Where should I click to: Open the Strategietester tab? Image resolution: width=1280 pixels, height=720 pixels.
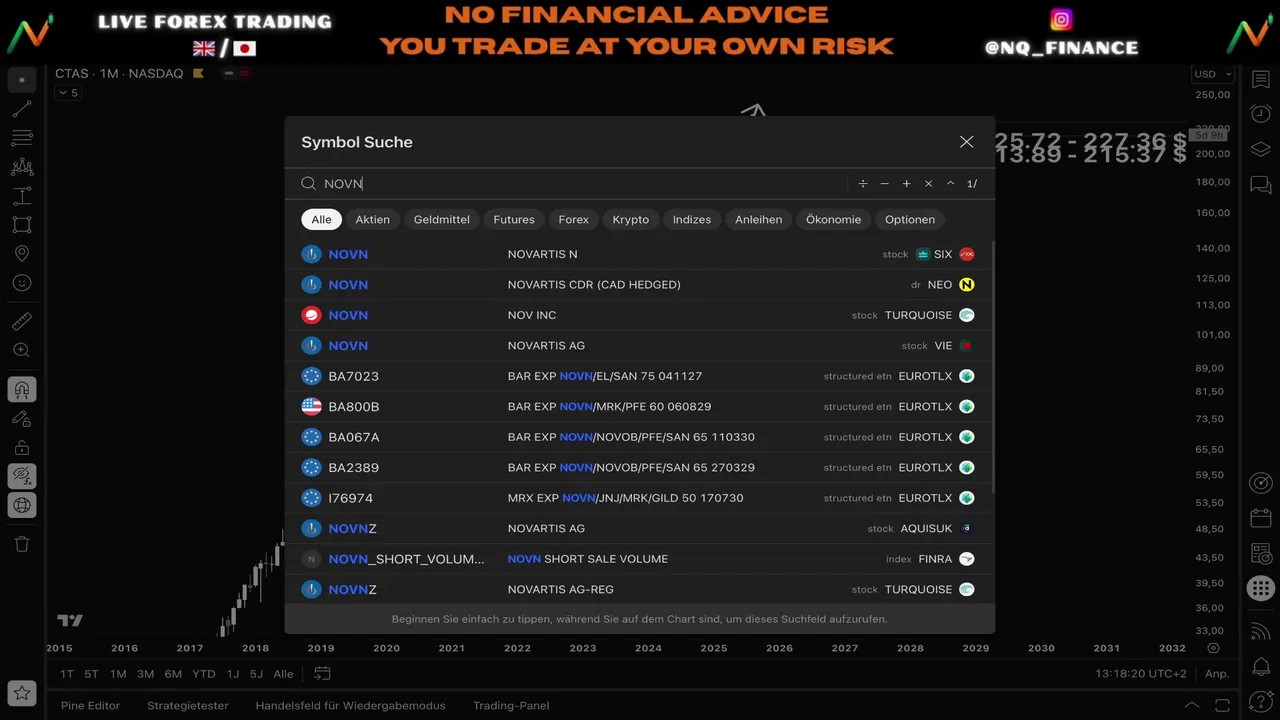click(x=188, y=706)
